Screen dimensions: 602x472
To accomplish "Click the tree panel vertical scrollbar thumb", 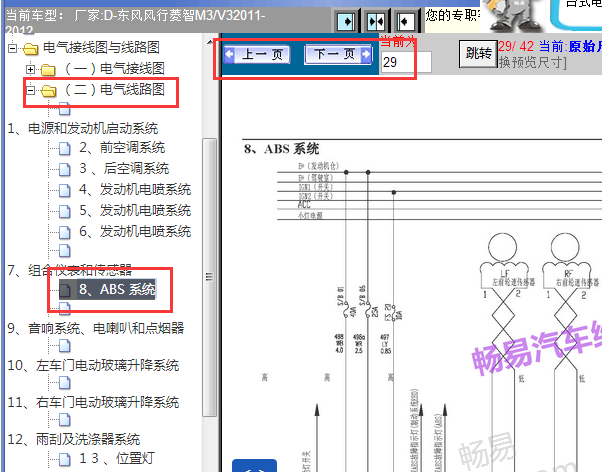I will (209, 277).
